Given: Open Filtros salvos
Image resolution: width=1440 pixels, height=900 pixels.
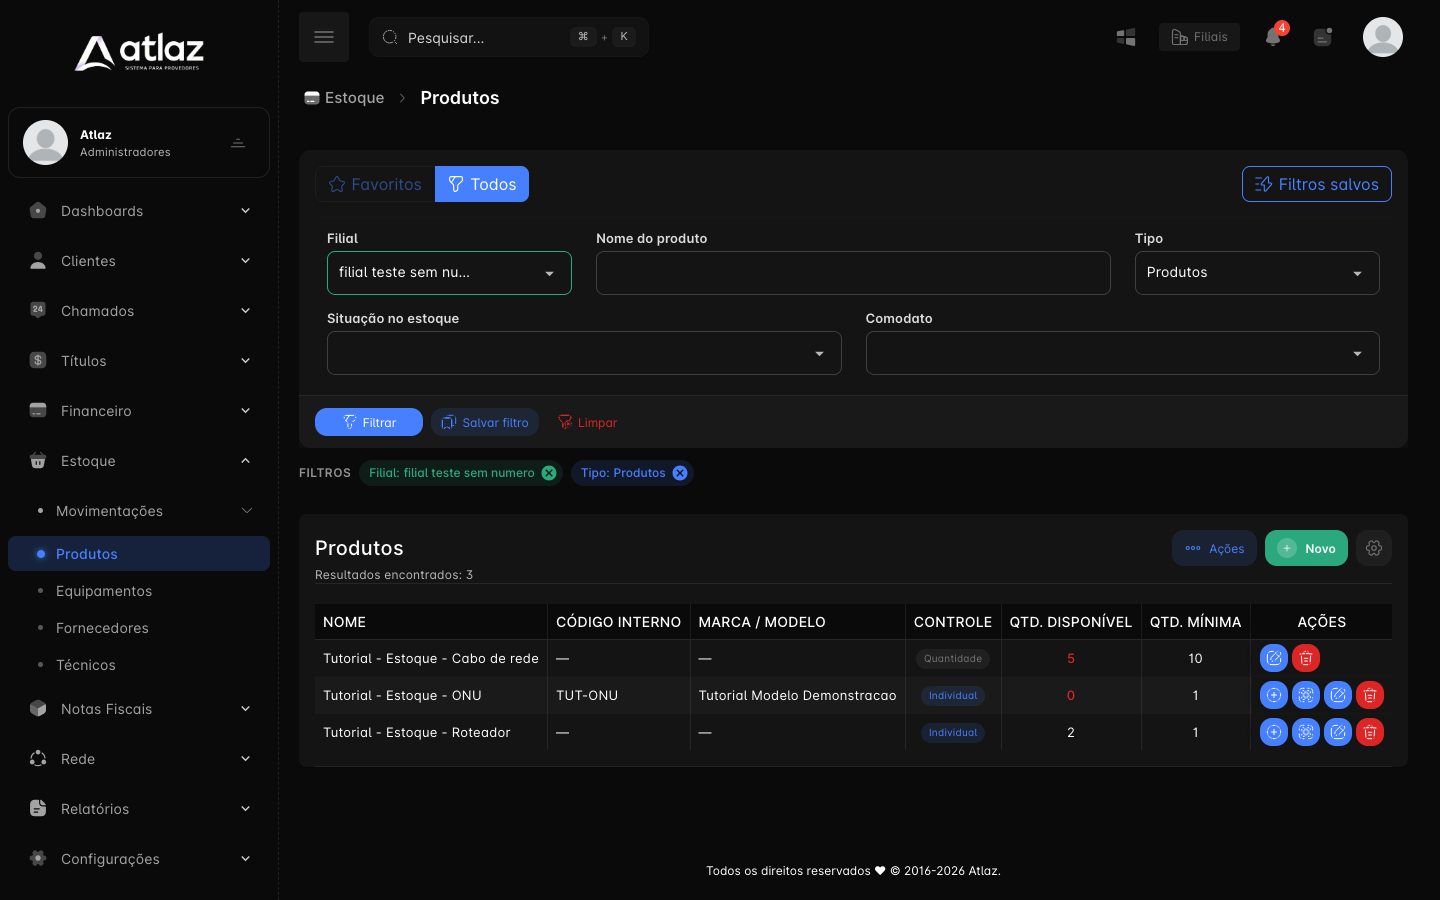Looking at the screenshot, I should click(1316, 184).
